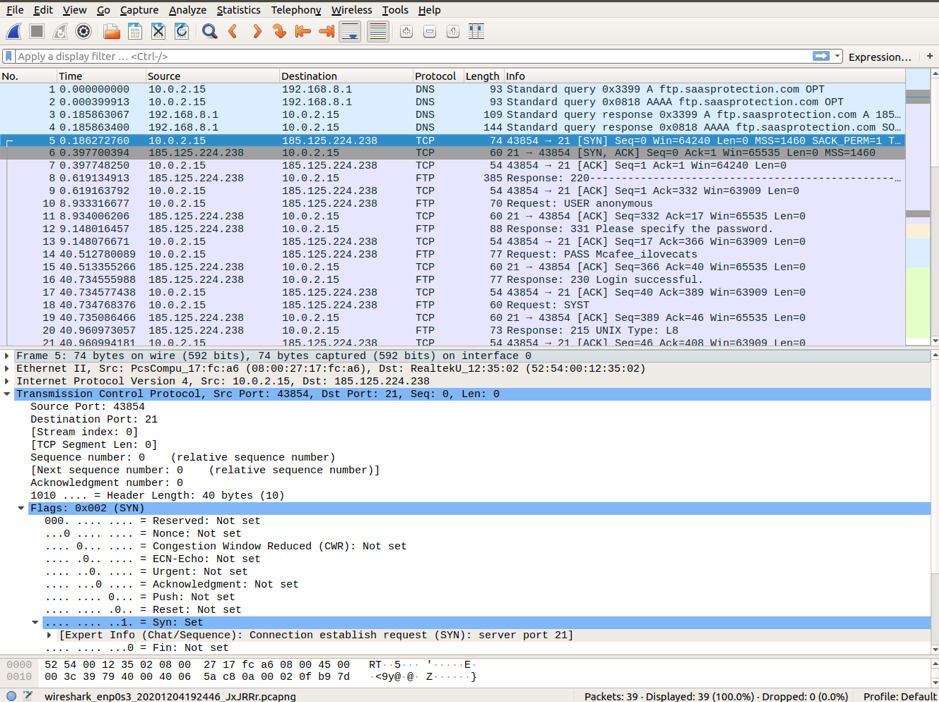Toggle auto-scroll during live capture
This screenshot has height=702, width=939.
(x=350, y=32)
